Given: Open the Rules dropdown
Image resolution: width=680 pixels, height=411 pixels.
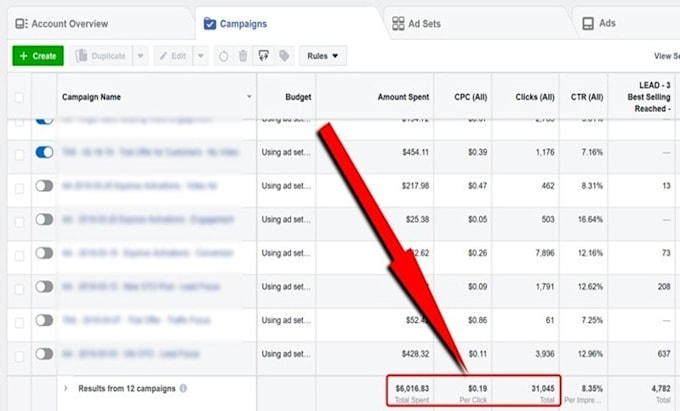Looking at the screenshot, I should (323, 56).
